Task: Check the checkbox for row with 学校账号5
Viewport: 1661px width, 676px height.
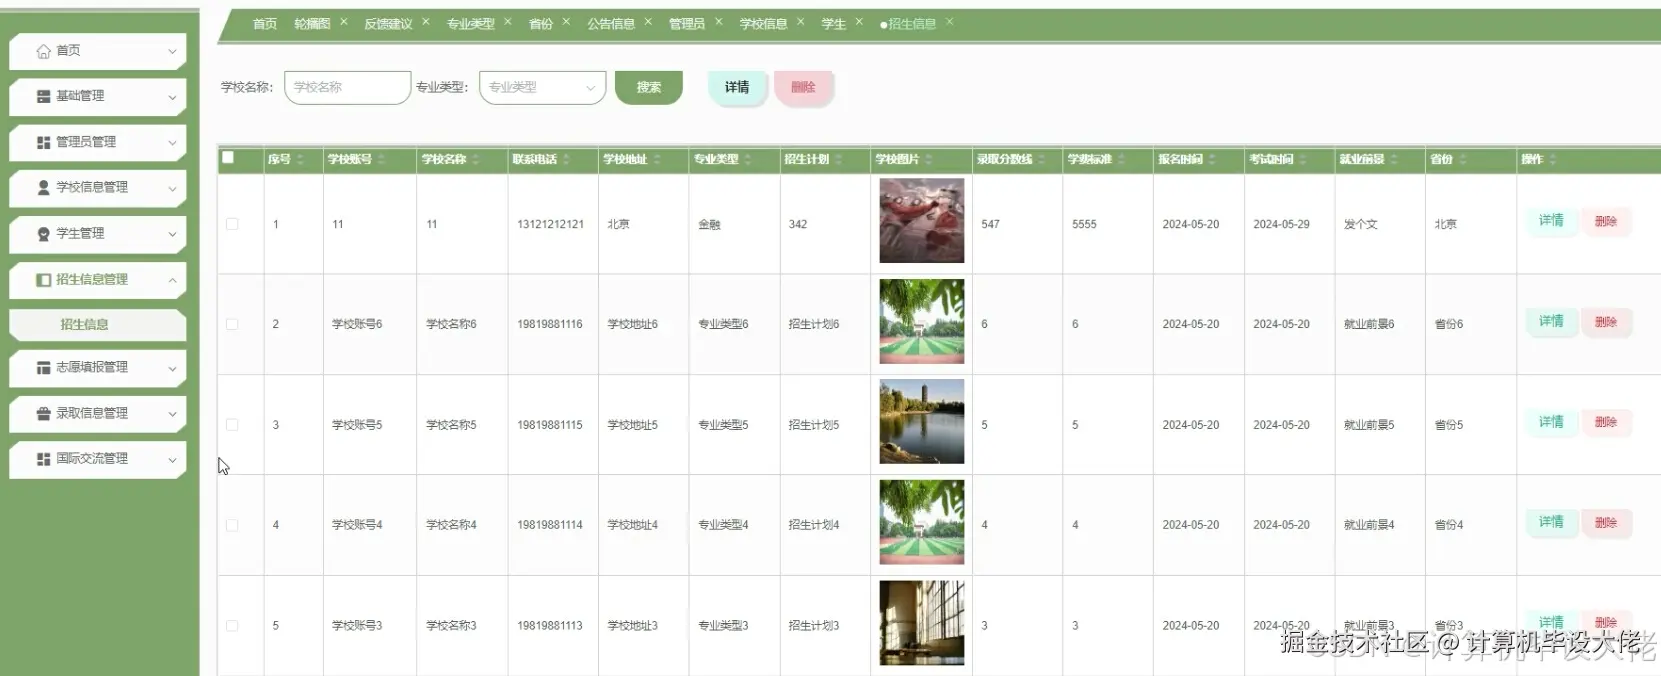Action: click(232, 425)
